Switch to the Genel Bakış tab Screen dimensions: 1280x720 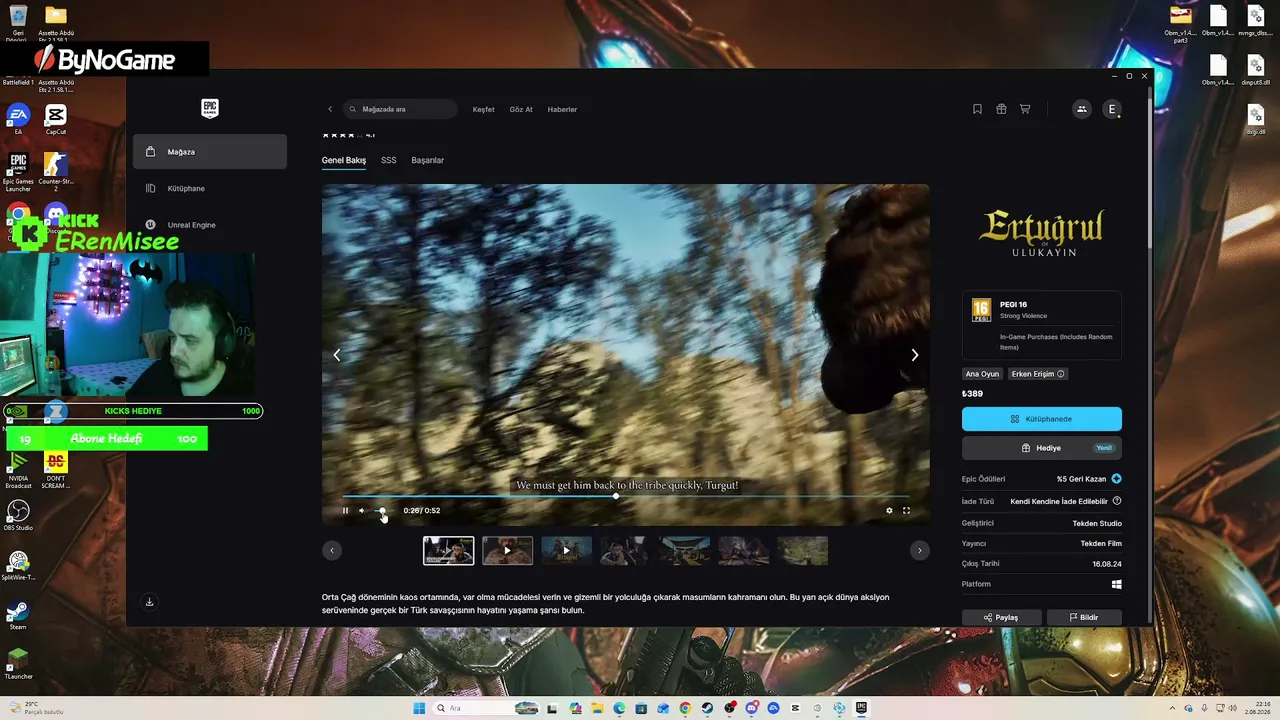344,160
